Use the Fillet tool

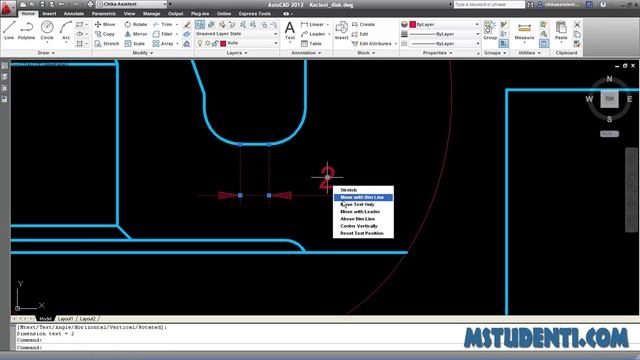pyautogui.click(x=163, y=34)
